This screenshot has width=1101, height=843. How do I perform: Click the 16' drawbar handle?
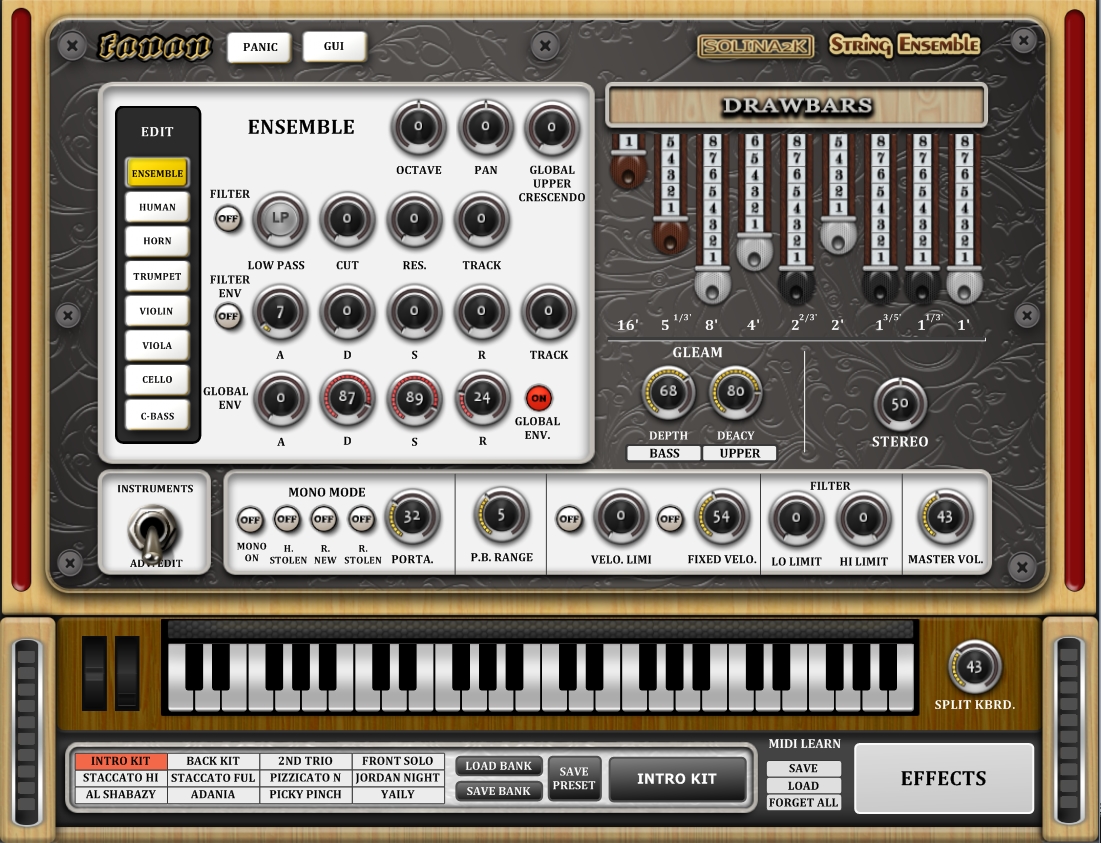628,170
